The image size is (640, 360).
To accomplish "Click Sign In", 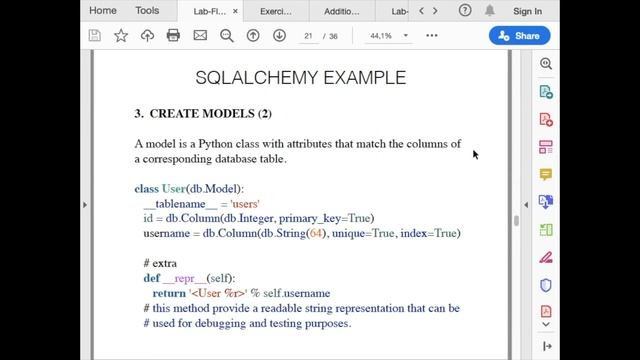I will click(x=527, y=11).
